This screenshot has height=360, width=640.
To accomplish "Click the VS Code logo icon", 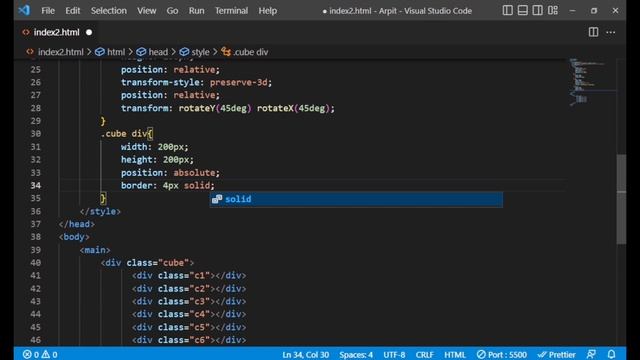I will tap(24, 10).
